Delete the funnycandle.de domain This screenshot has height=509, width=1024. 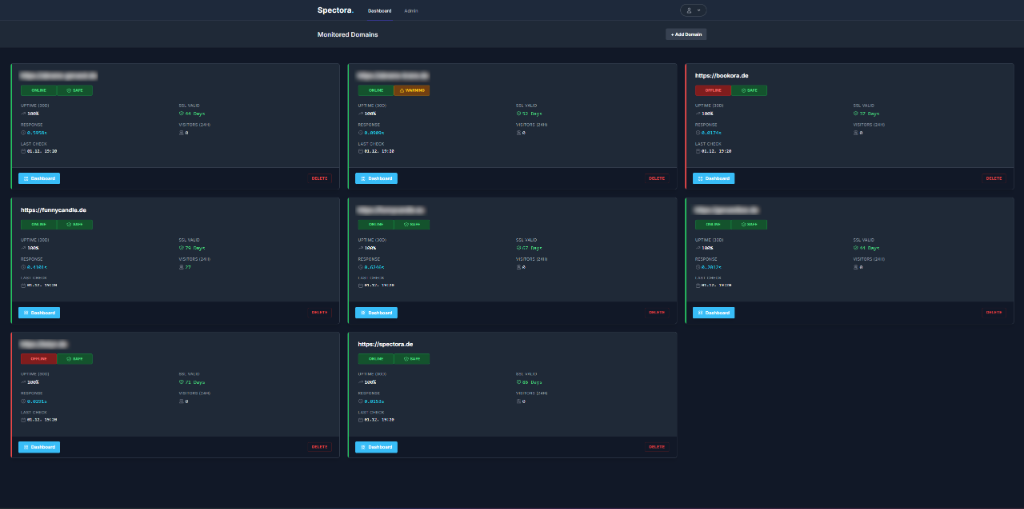319,312
